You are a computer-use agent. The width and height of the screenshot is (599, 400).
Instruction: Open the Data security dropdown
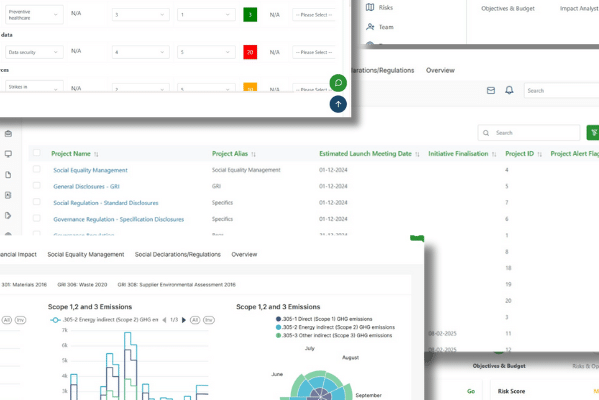pyautogui.click(x=34, y=52)
